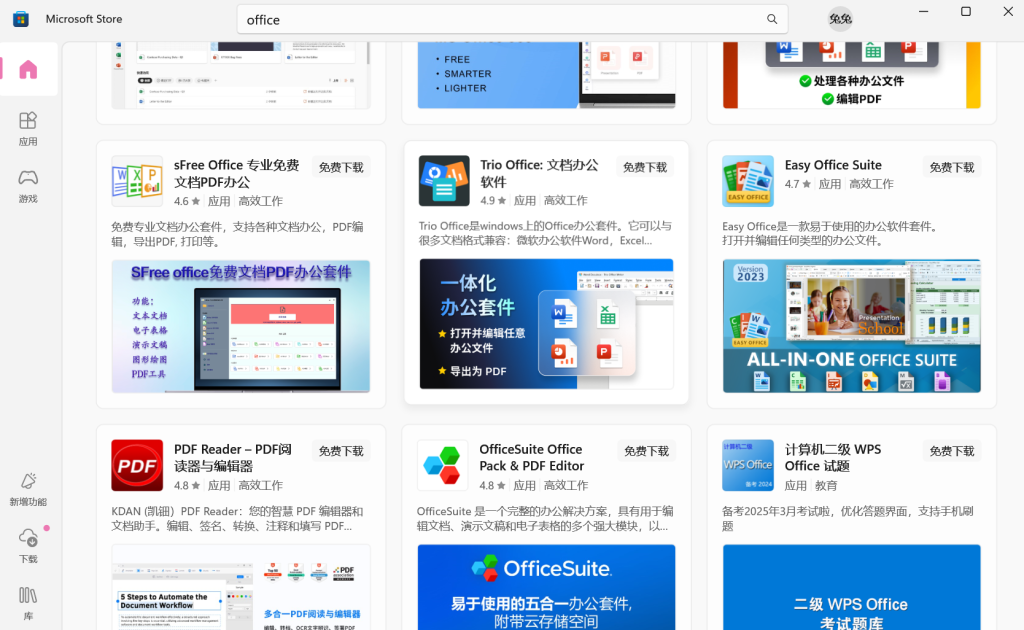The height and width of the screenshot is (630, 1024).
Task: Go to the 应用 (Apps) section
Action: point(28,129)
